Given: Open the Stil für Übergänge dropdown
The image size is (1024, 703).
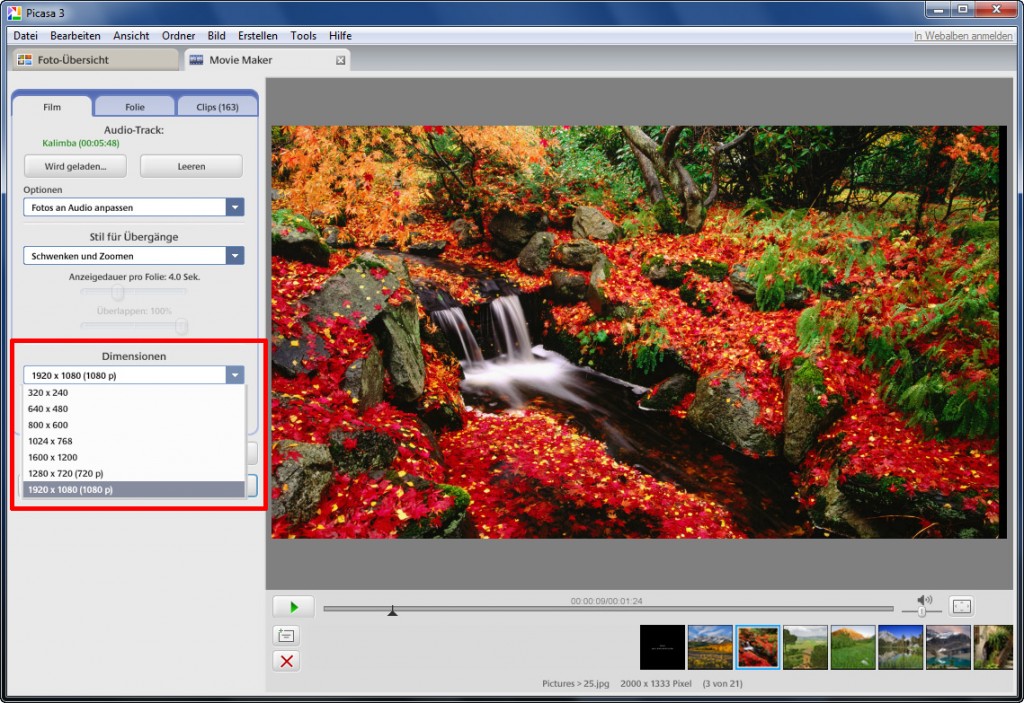Looking at the screenshot, I should point(234,256).
